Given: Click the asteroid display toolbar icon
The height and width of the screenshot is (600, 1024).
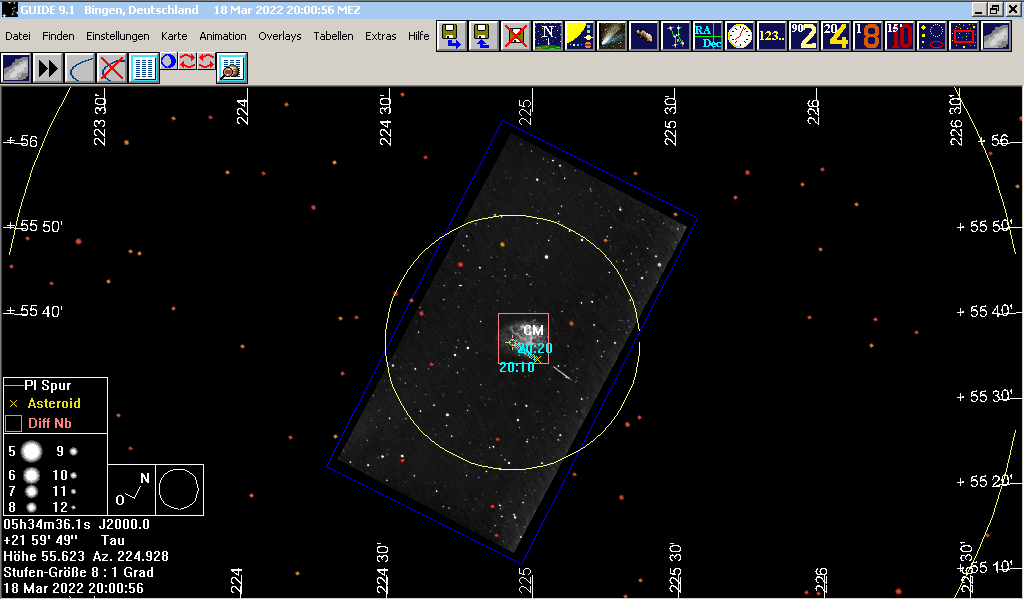Looking at the screenshot, I should [x=646, y=37].
